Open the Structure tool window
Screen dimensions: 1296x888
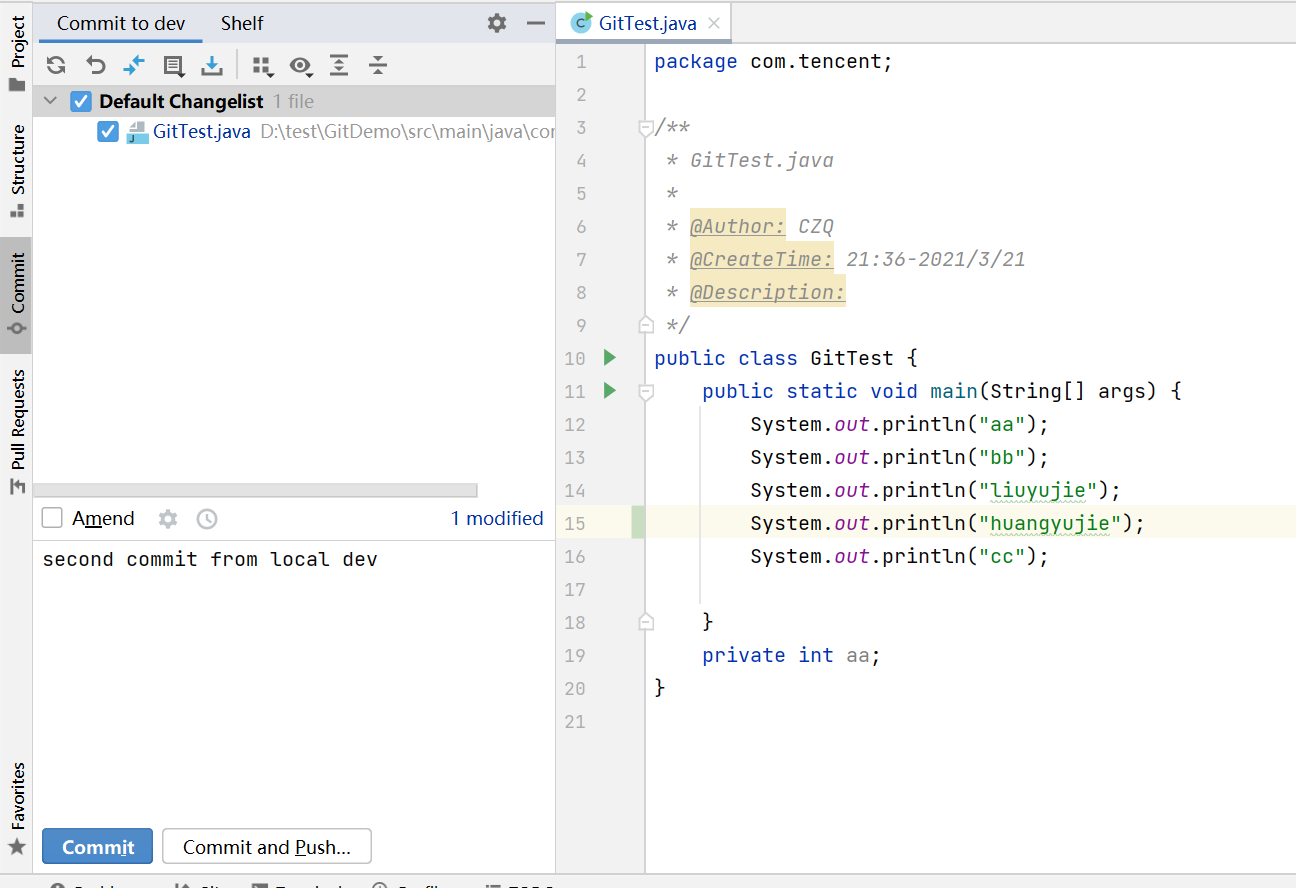pyautogui.click(x=17, y=170)
